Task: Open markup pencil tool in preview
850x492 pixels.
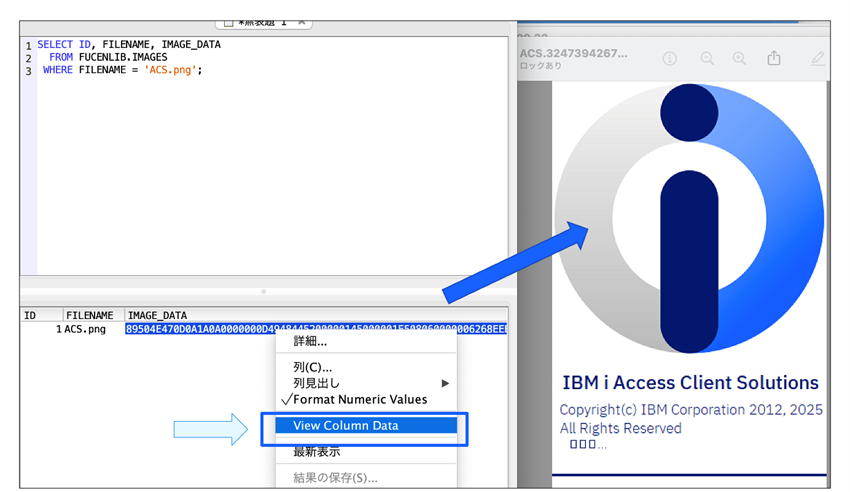Action: pyautogui.click(x=817, y=59)
